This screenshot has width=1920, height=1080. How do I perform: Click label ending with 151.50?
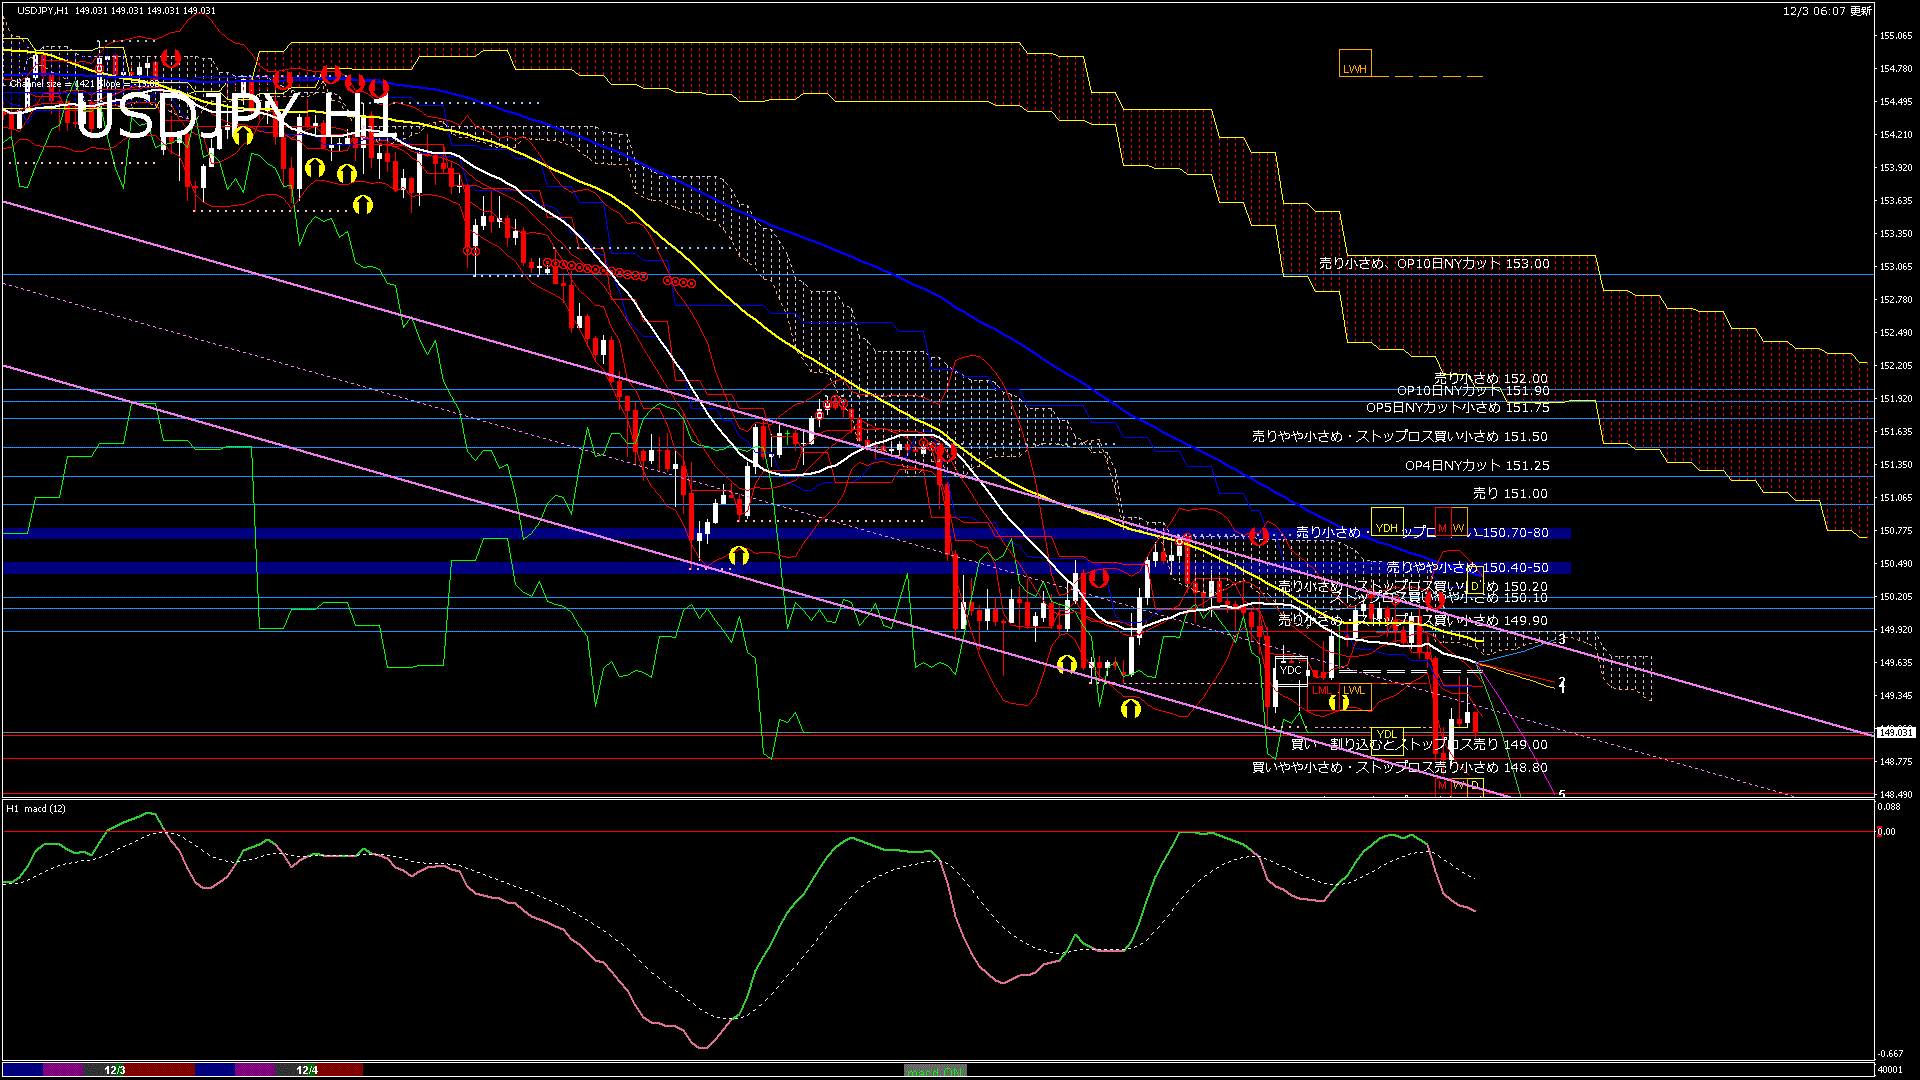[x=1400, y=437]
